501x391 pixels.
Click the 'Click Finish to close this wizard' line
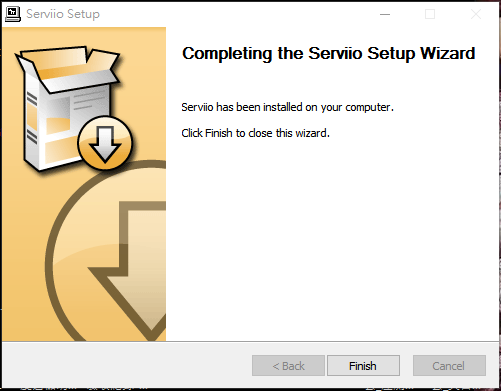tap(255, 133)
